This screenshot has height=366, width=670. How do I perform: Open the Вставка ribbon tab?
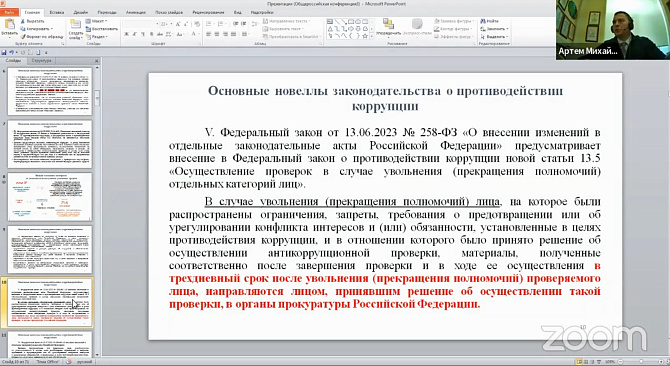coord(57,12)
